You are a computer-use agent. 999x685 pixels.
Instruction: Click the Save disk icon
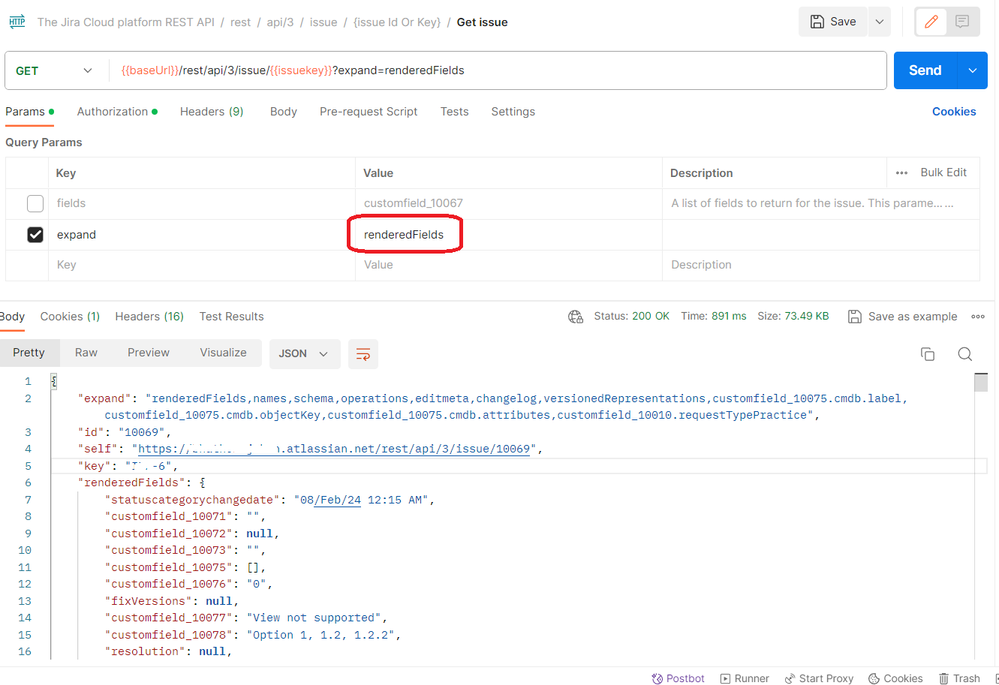(817, 22)
